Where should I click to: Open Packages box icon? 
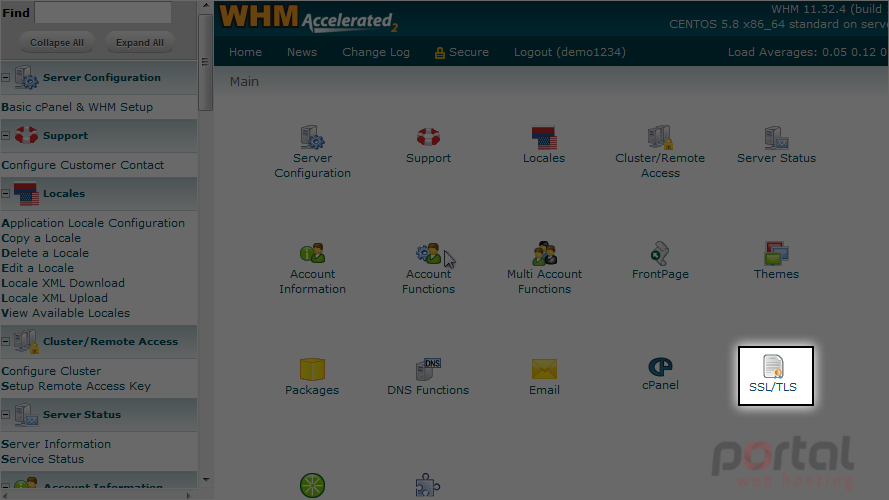coord(312,369)
